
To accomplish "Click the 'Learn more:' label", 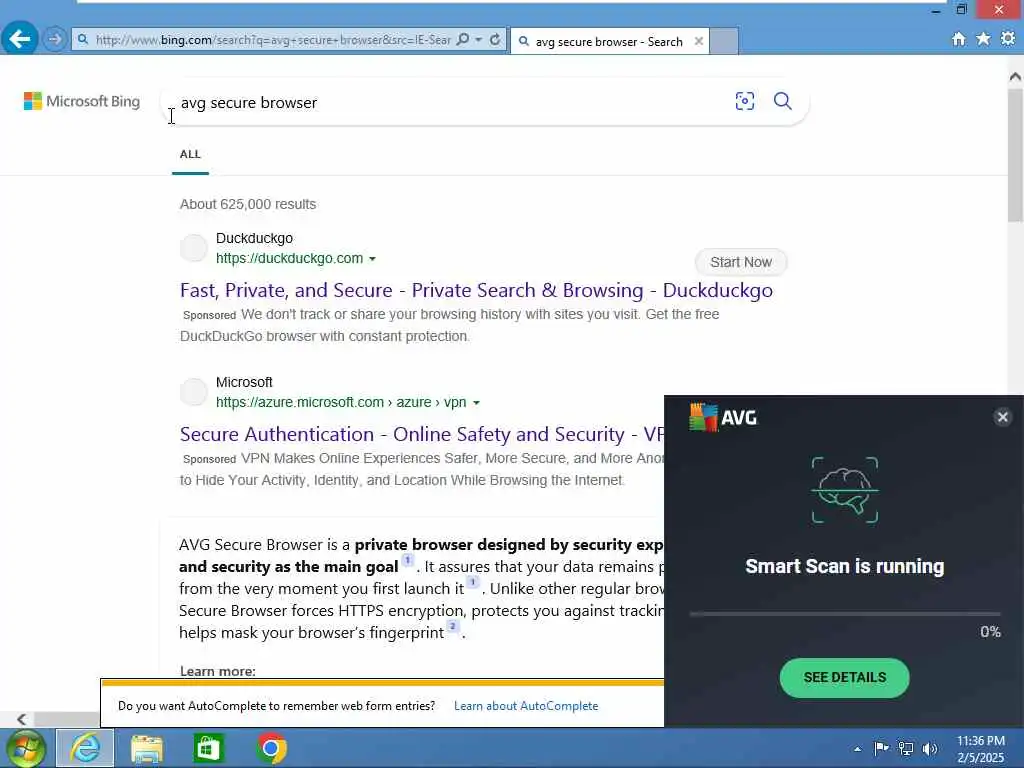I will tap(217, 671).
